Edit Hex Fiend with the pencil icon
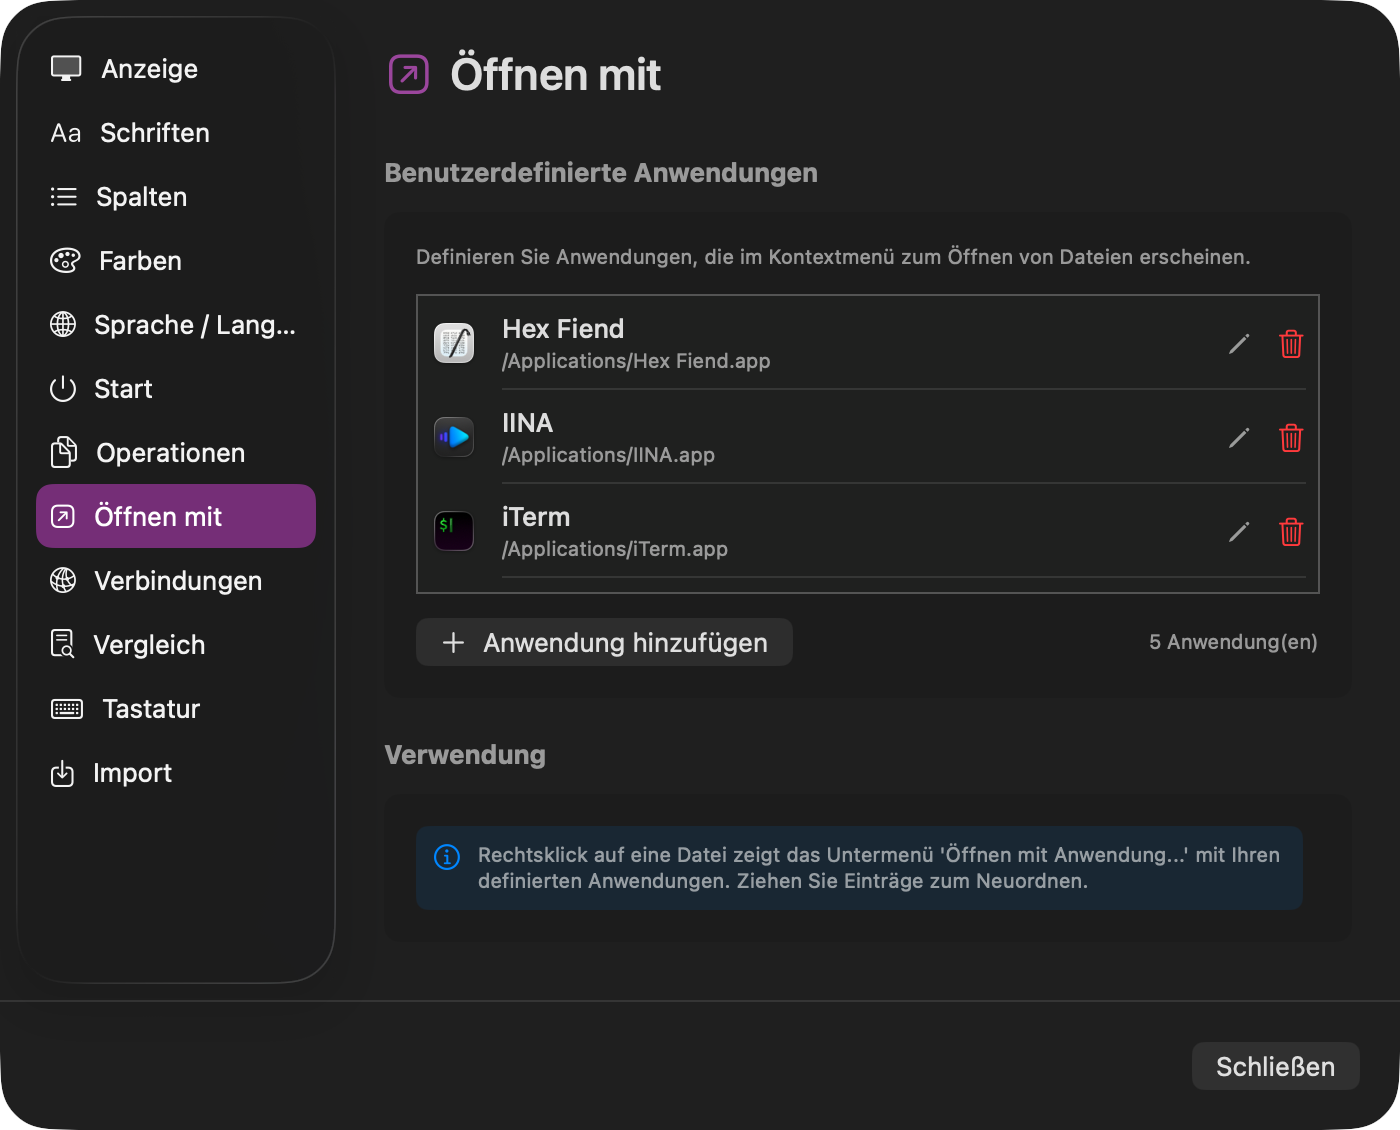The image size is (1400, 1130). pos(1238,344)
